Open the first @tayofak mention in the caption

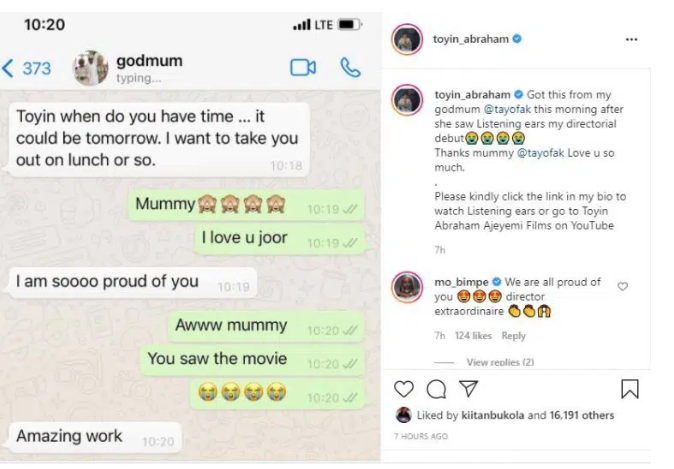(507, 109)
